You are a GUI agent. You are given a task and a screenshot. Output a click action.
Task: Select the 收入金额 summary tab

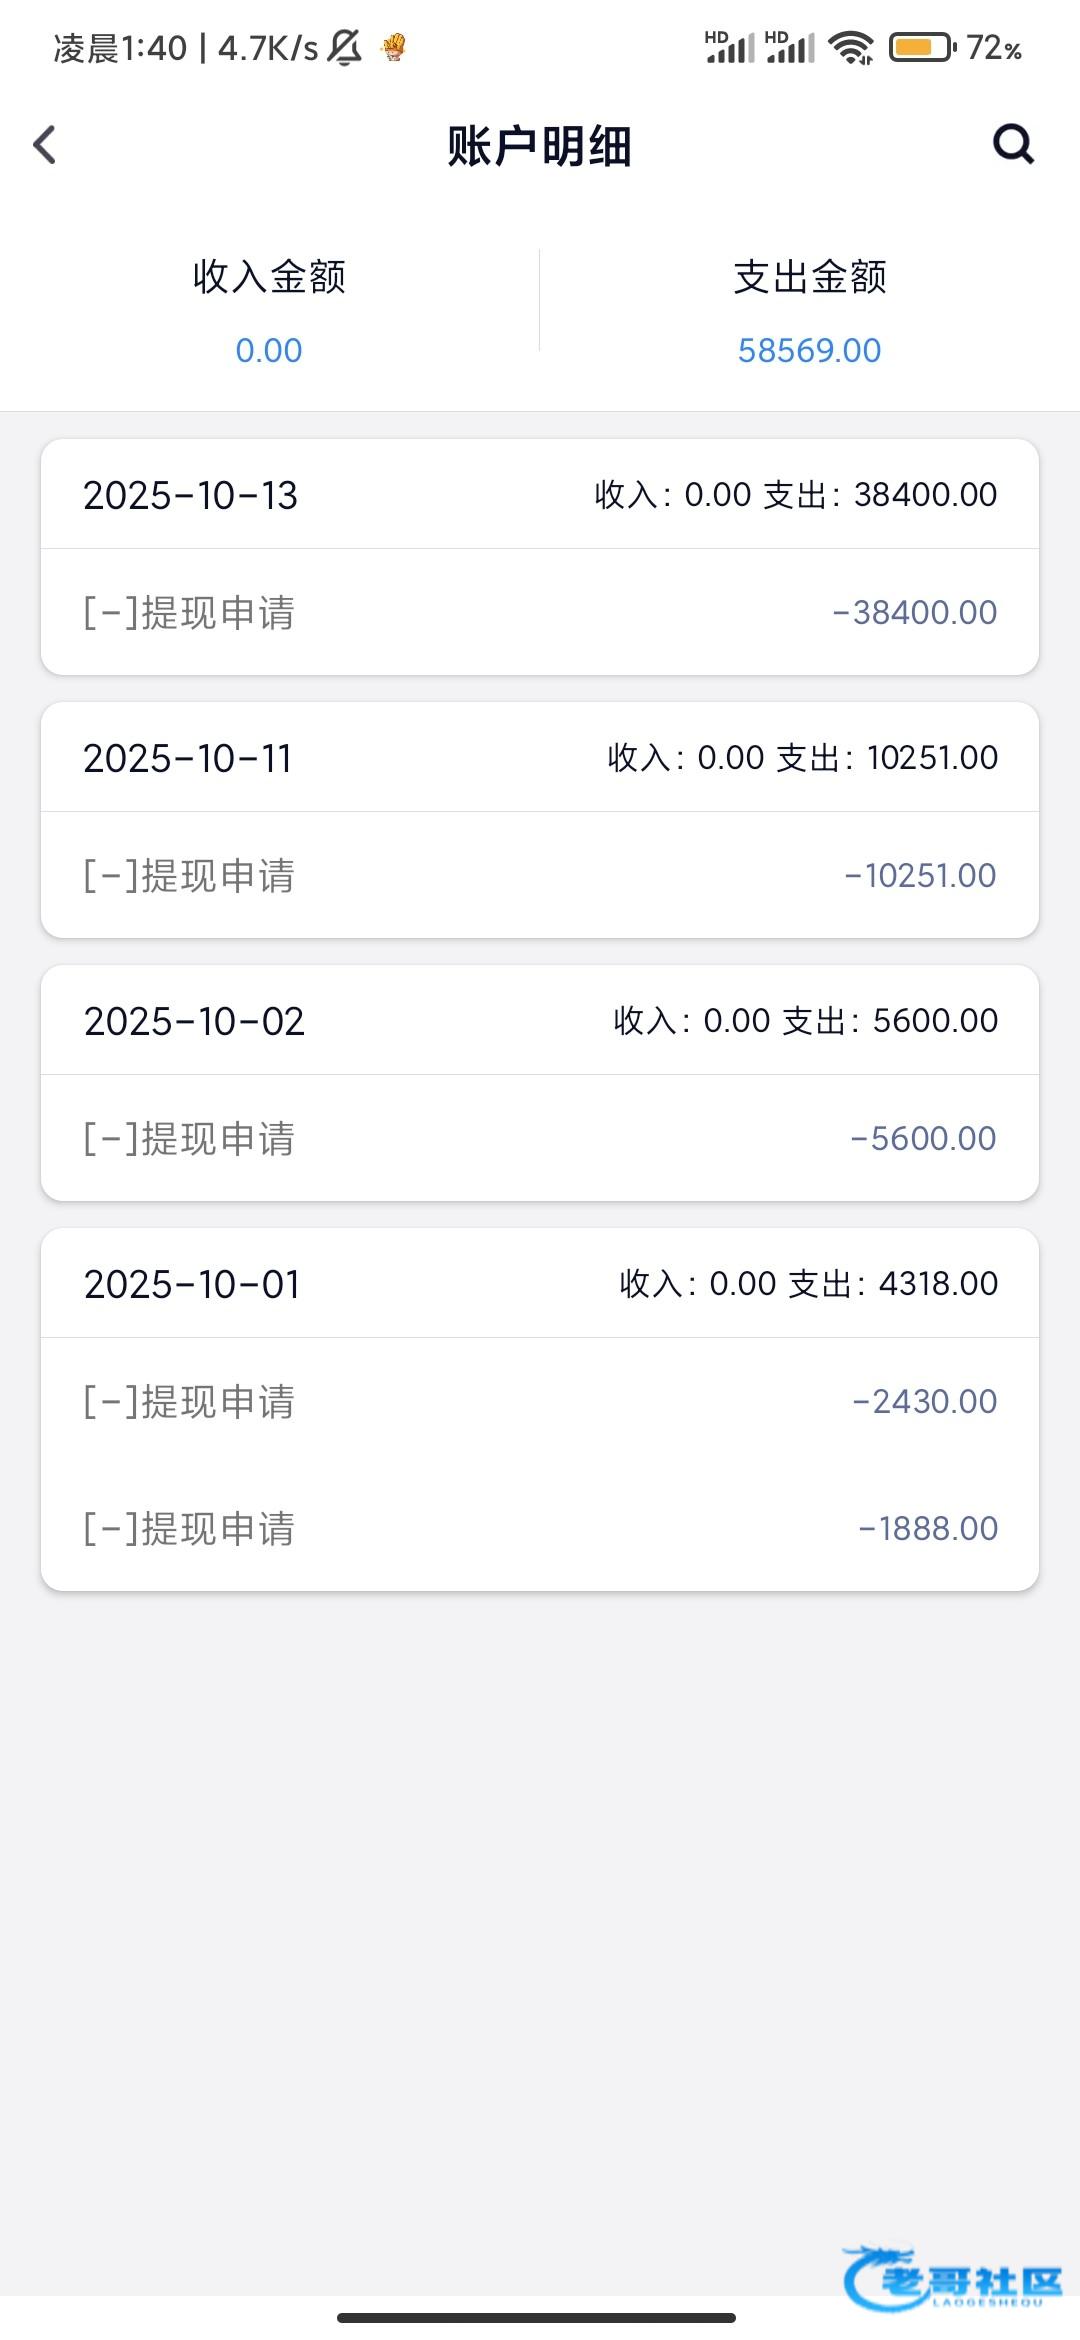(269, 310)
